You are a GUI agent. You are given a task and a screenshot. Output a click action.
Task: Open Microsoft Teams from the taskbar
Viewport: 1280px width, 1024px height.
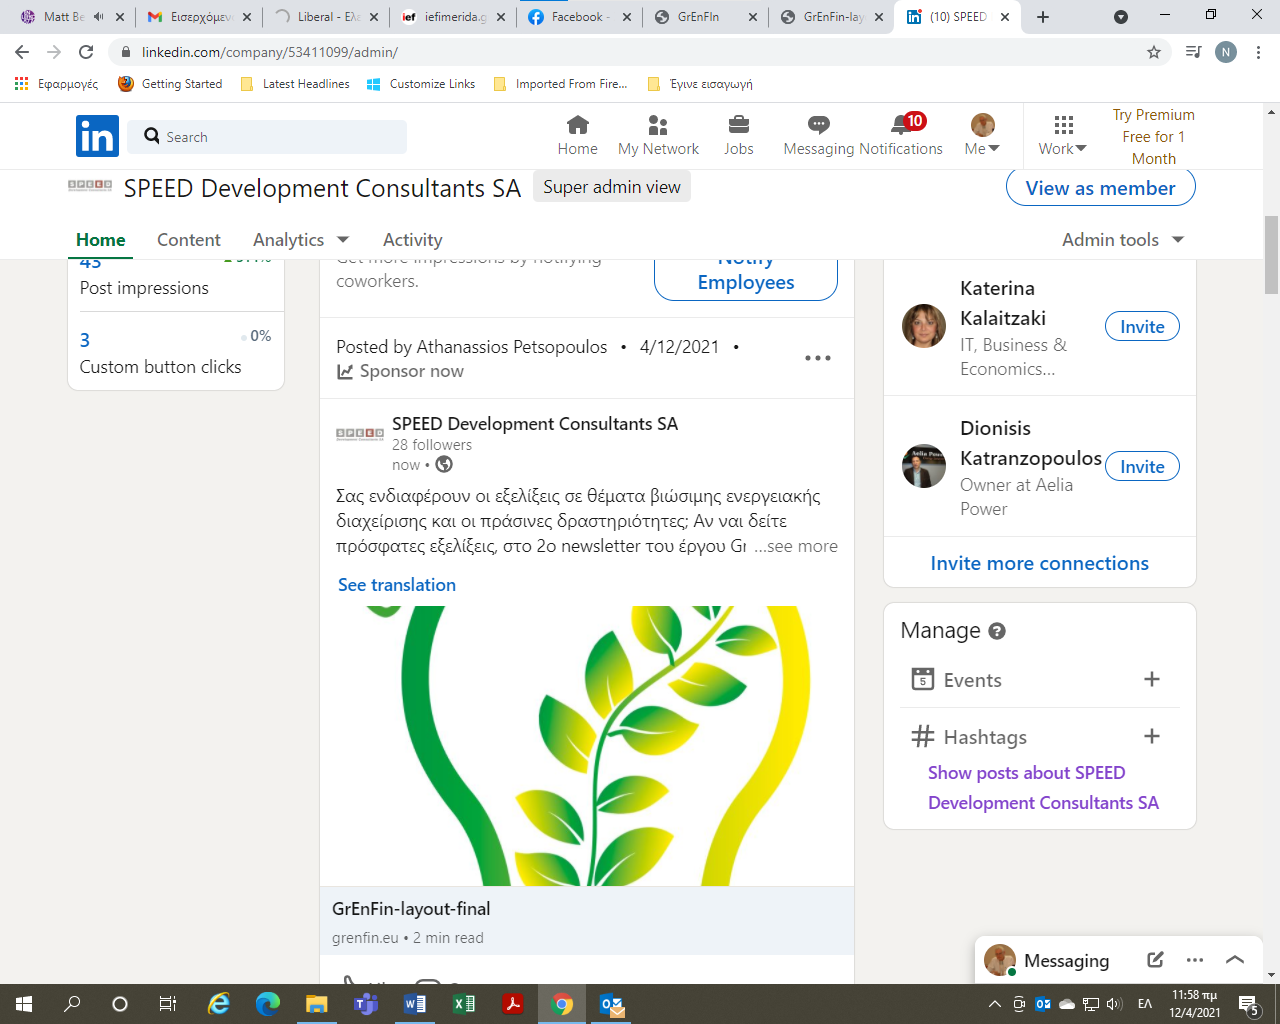[365, 1004]
